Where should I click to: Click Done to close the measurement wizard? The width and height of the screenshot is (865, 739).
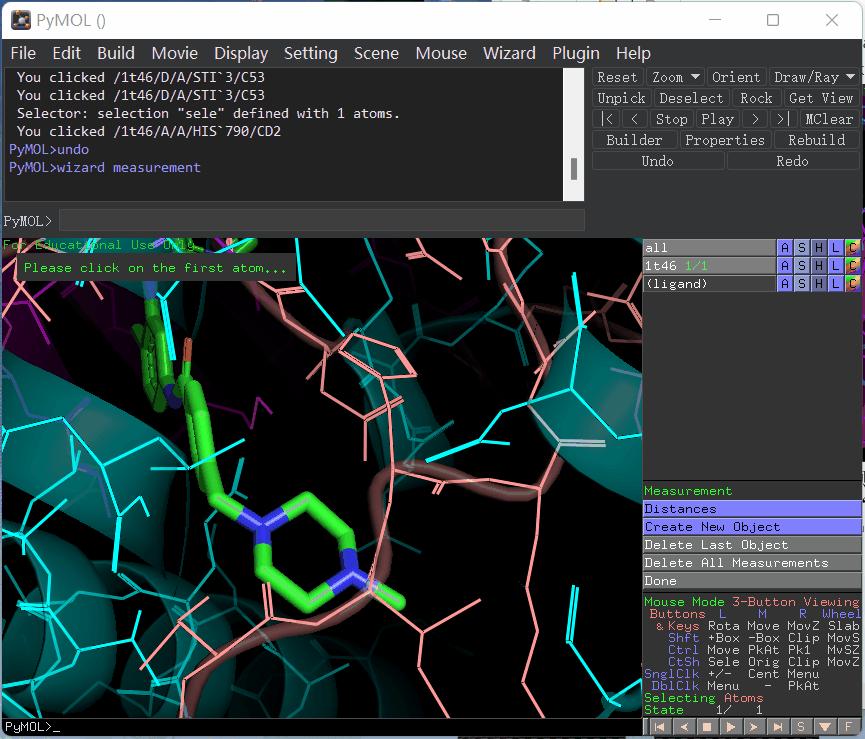tap(751, 581)
